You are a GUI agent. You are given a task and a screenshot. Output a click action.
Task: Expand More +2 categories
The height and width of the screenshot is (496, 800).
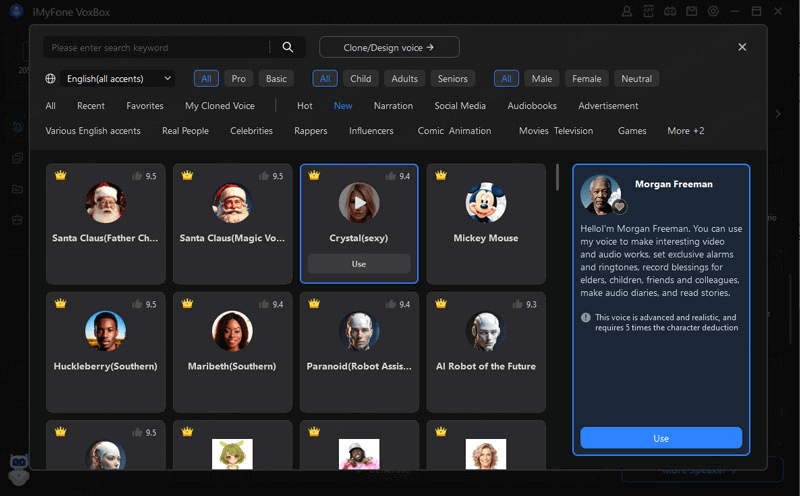tap(686, 131)
